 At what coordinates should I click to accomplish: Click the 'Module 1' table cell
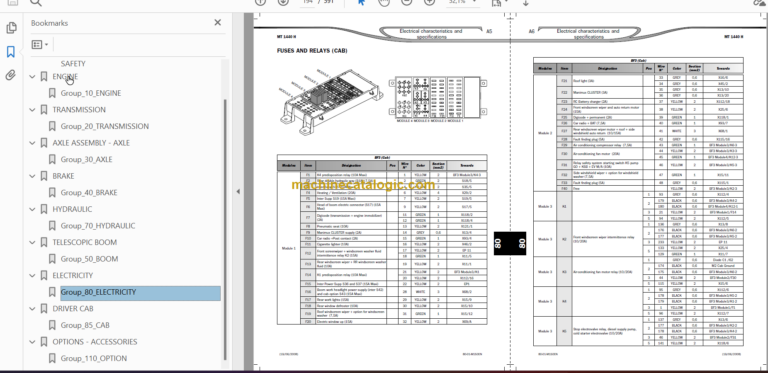[289, 248]
